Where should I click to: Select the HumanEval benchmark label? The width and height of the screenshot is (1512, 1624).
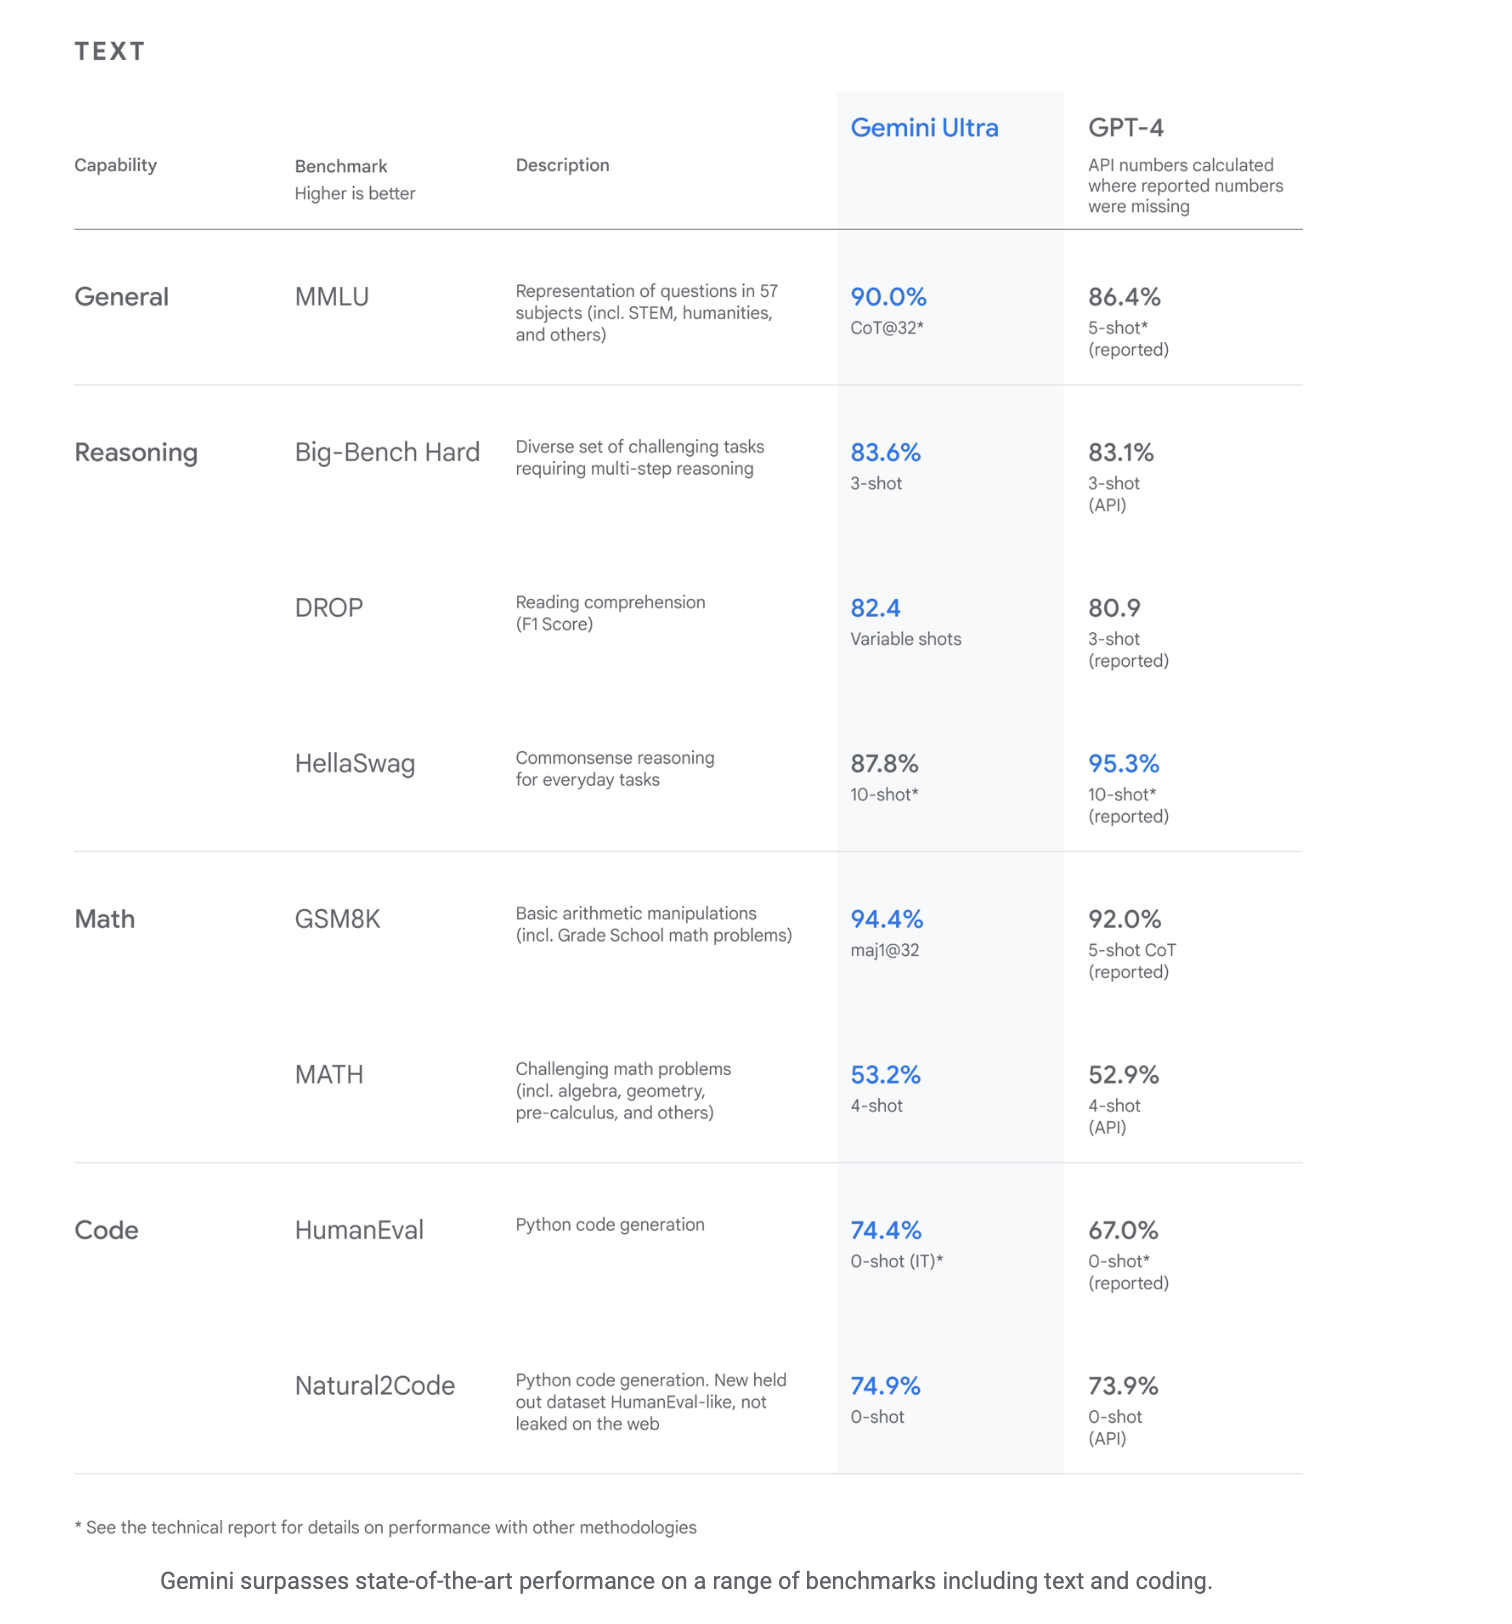pyautogui.click(x=359, y=1230)
